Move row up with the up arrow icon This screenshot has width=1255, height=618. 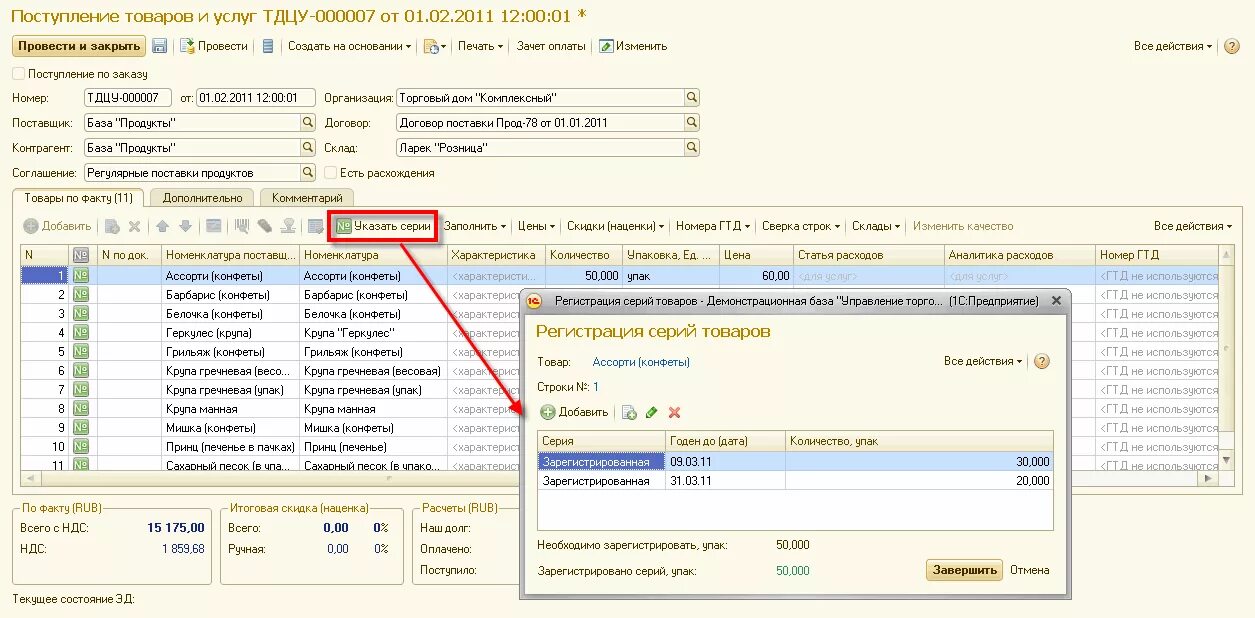tap(162, 226)
